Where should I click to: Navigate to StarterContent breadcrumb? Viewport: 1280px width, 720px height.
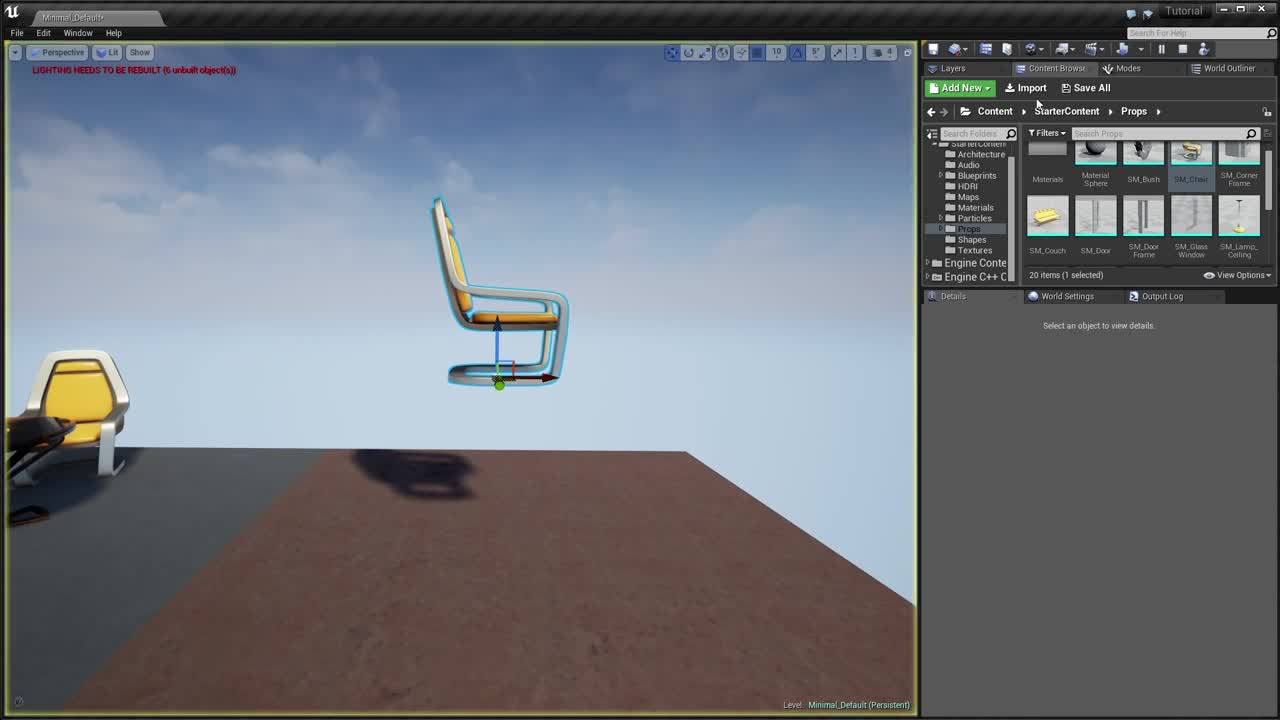coord(1066,111)
